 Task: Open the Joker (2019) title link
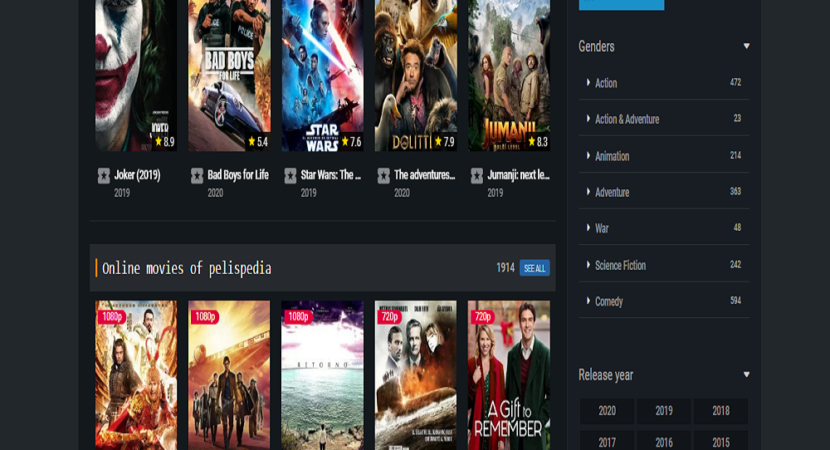click(138, 175)
